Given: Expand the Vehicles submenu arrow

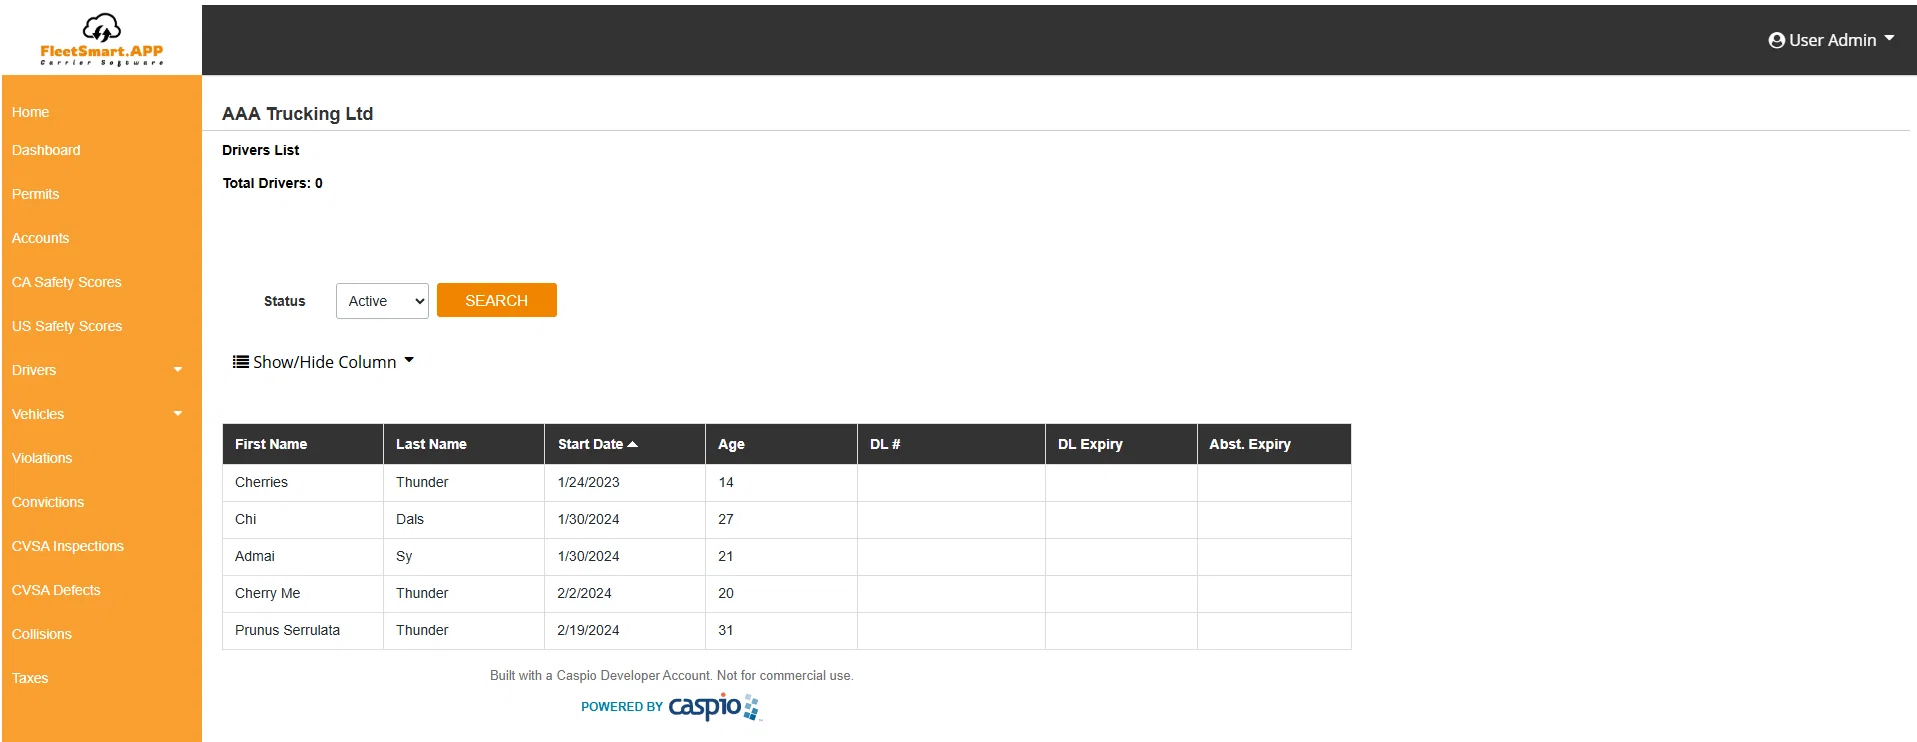Looking at the screenshot, I should 178,414.
